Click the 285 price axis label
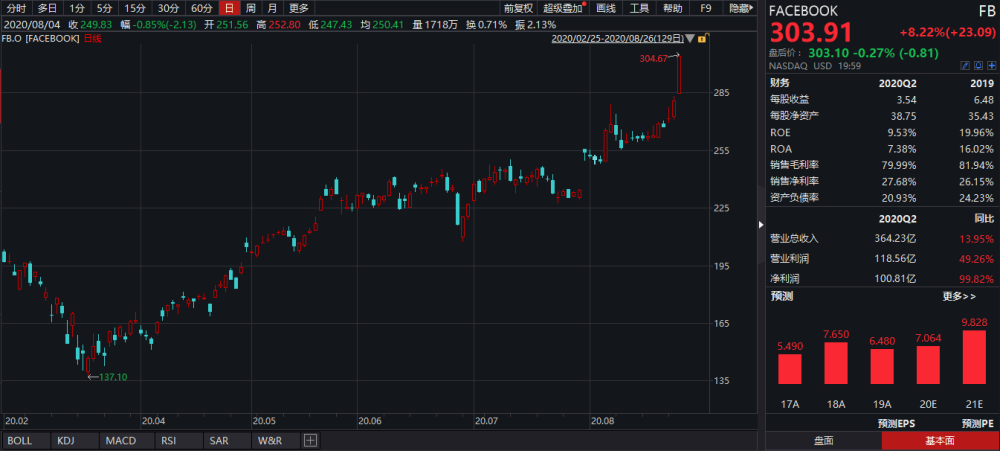 click(723, 93)
